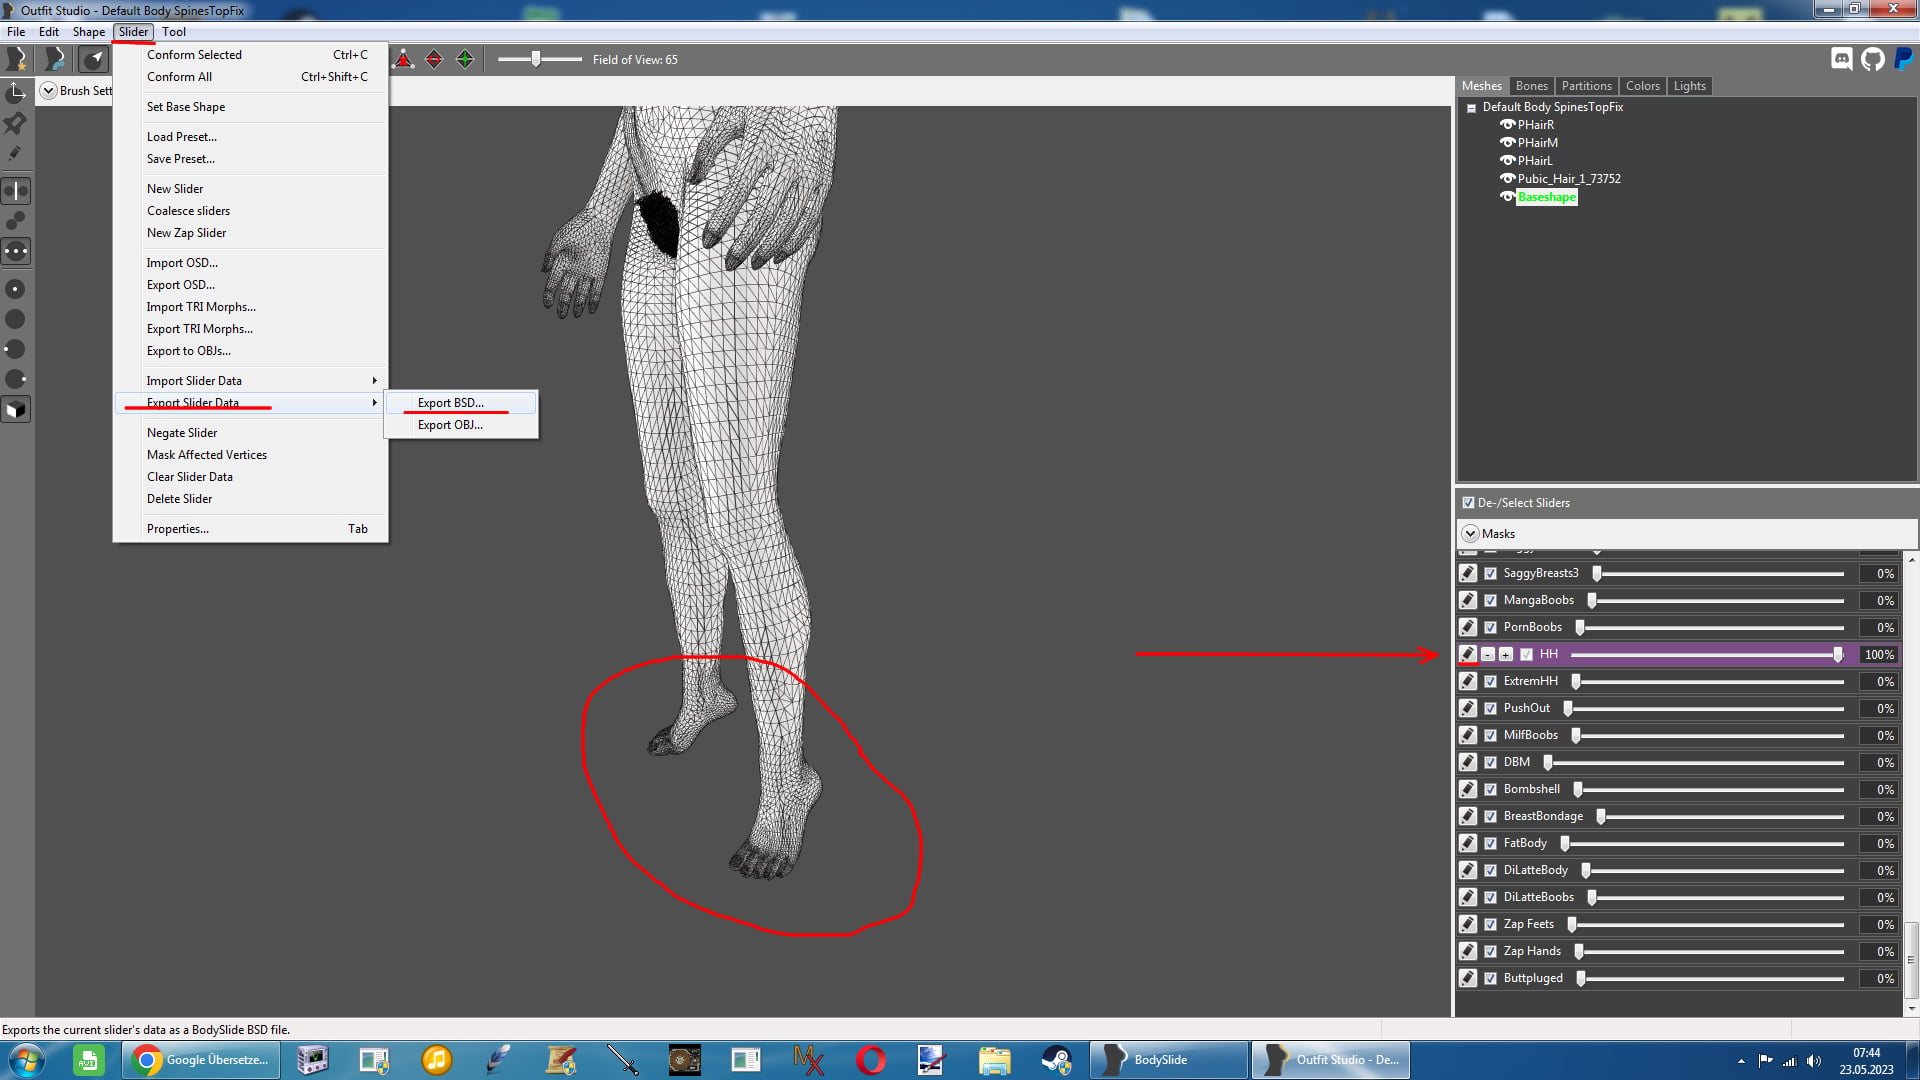Click the plus button on HH slider

pyautogui.click(x=1506, y=654)
